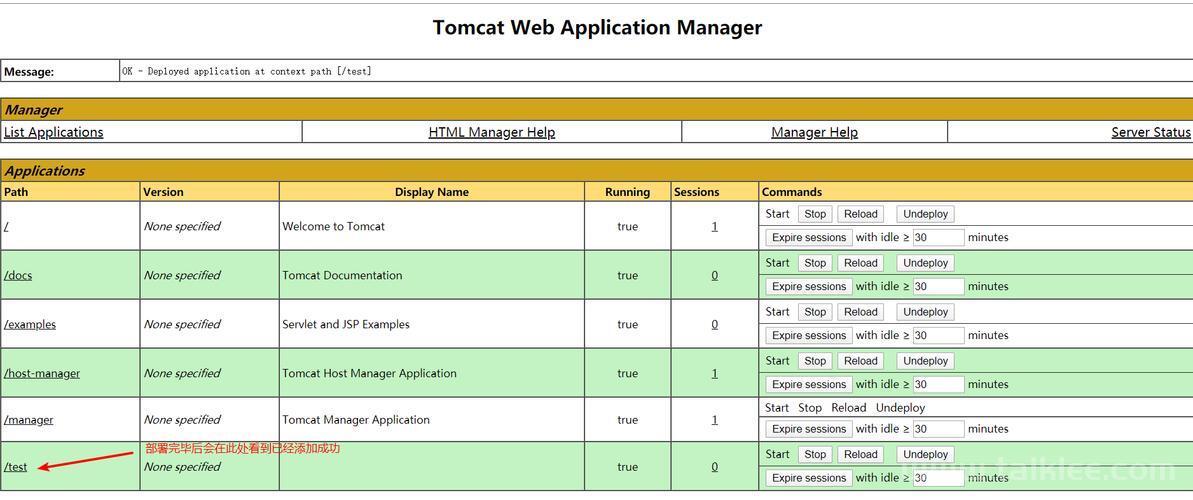This screenshot has width=1193, height=500.
Task: Open the Server Status link
Action: click(x=1151, y=132)
